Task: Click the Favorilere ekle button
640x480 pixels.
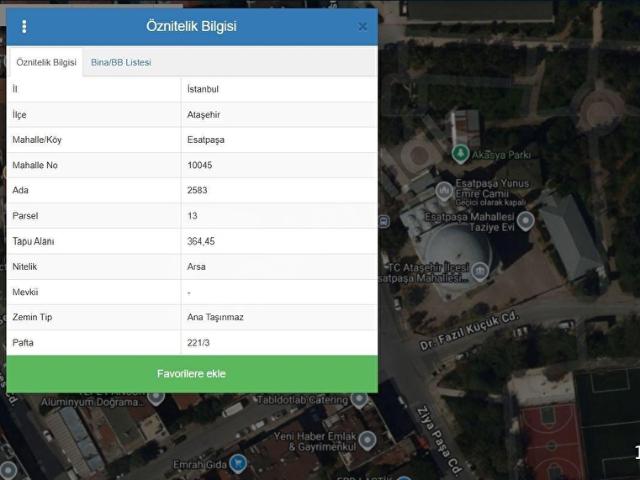Action: click(x=192, y=374)
